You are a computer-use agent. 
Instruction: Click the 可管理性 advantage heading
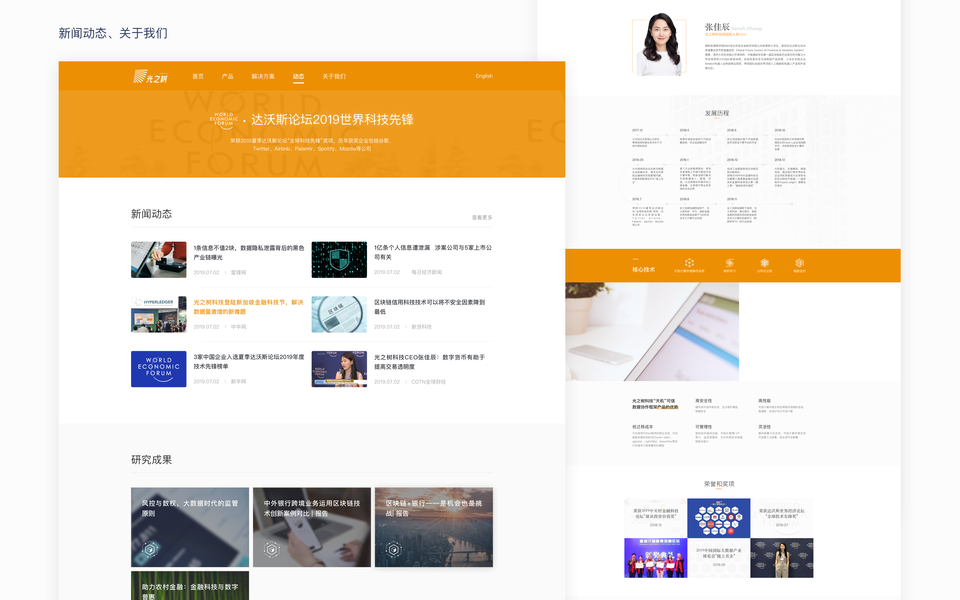tap(703, 427)
